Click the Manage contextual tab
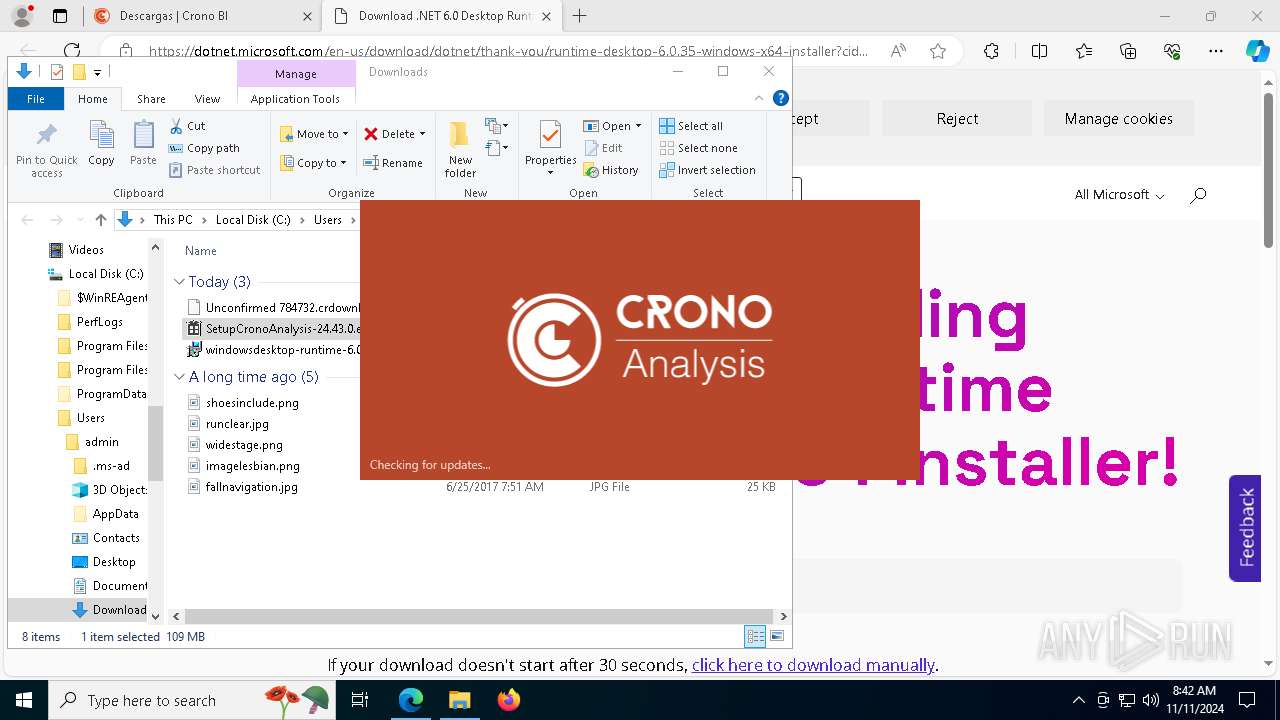The height and width of the screenshot is (720, 1280). [296, 74]
